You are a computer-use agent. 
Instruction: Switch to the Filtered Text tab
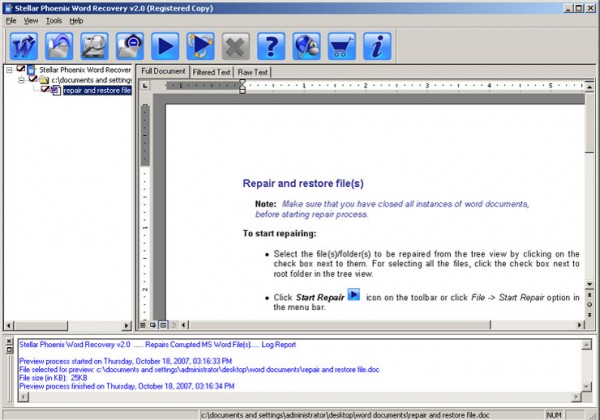212,72
